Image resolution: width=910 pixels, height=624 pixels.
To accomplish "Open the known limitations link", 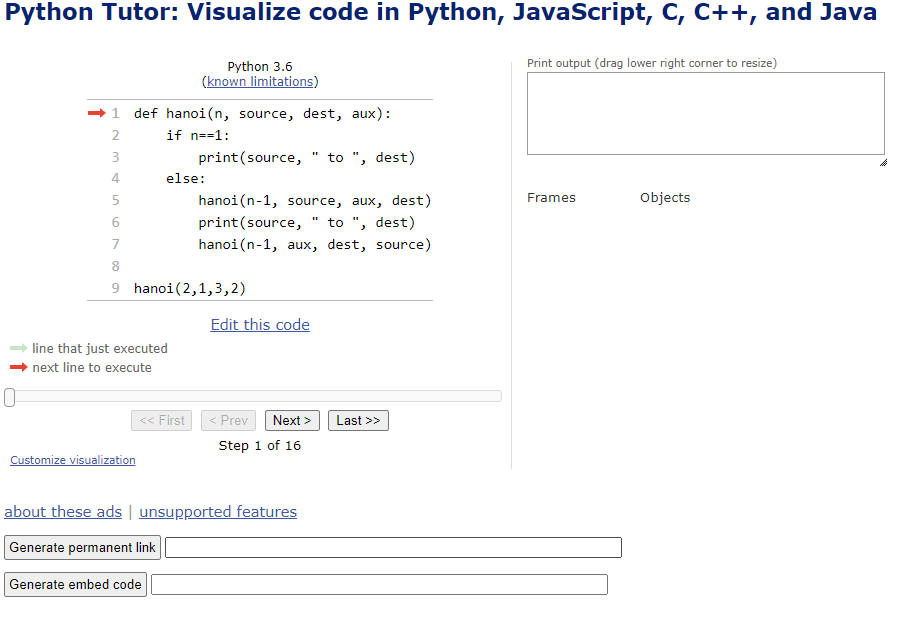I will pyautogui.click(x=260, y=82).
